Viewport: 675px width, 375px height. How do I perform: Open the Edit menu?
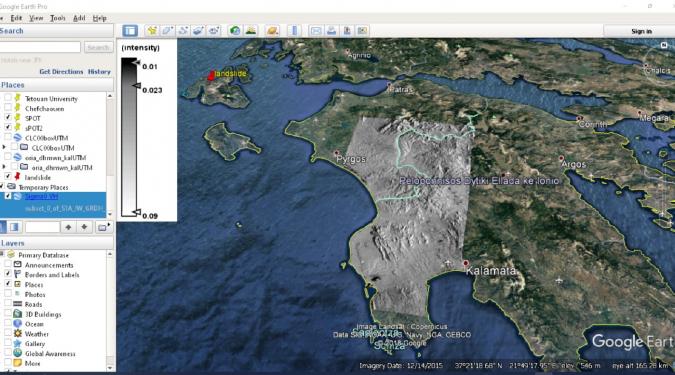coord(16,18)
